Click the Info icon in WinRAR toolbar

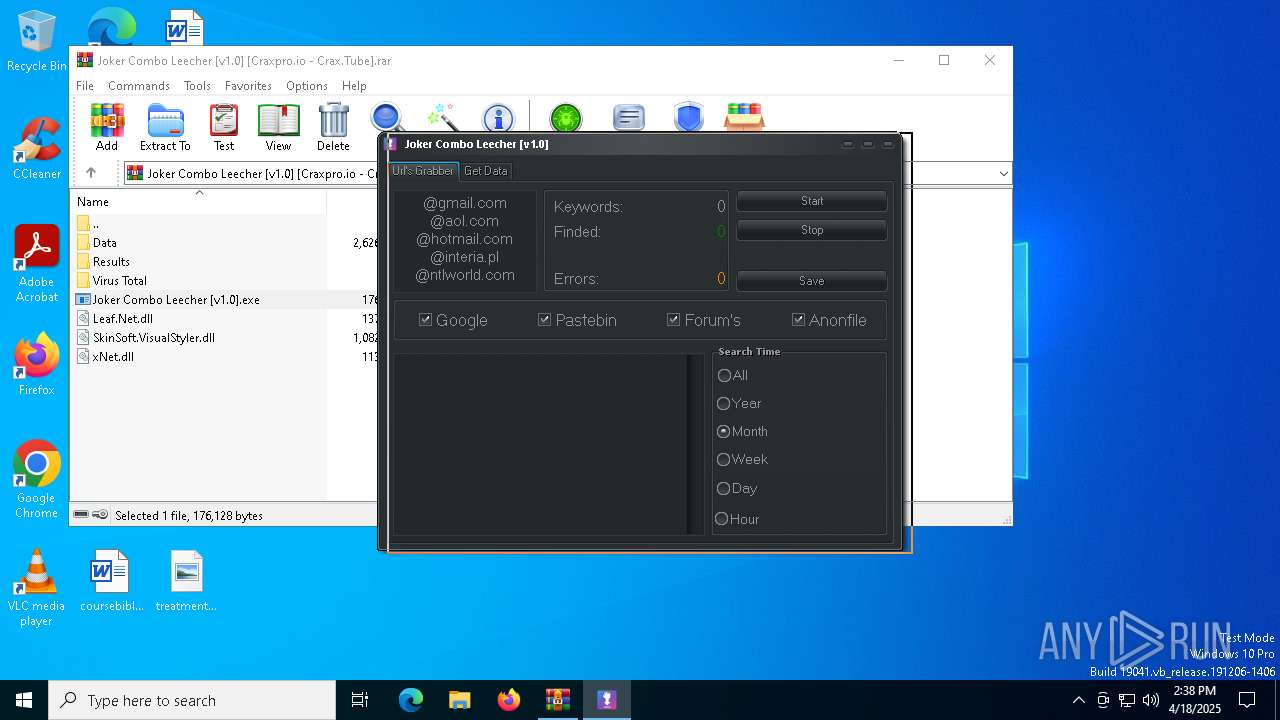pyautogui.click(x=497, y=118)
